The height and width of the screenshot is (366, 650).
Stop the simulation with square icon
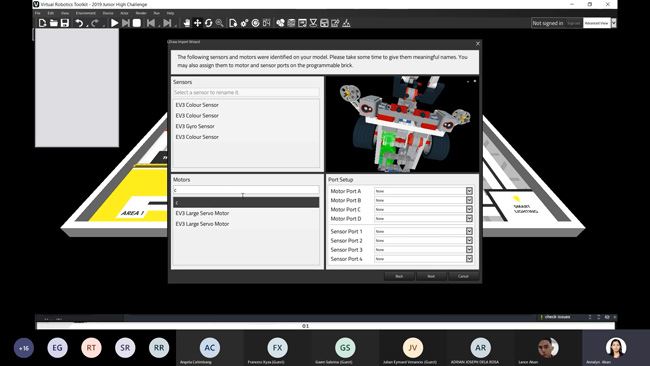pos(136,23)
